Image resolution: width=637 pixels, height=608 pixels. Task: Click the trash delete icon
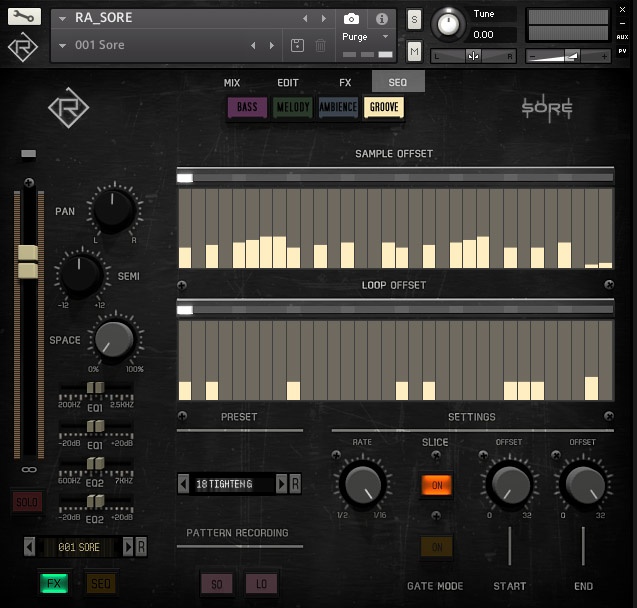320,46
